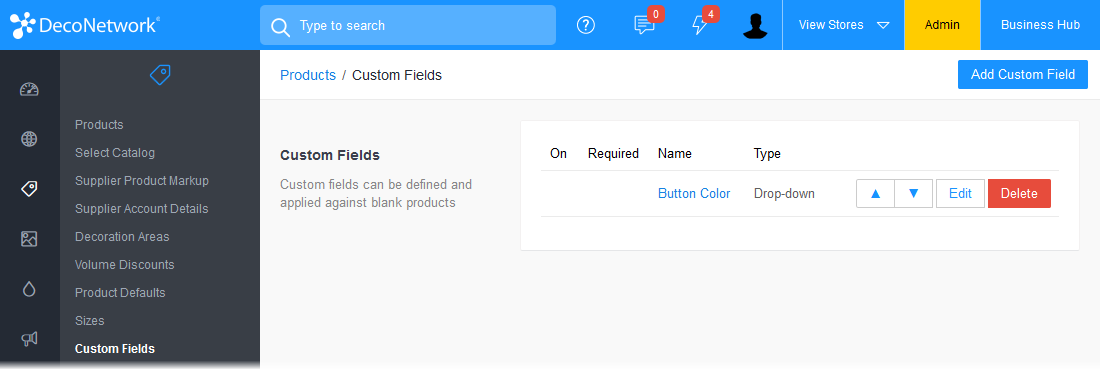Move Button Color field up
Viewport: 1100px width, 370px height.
pos(876,194)
